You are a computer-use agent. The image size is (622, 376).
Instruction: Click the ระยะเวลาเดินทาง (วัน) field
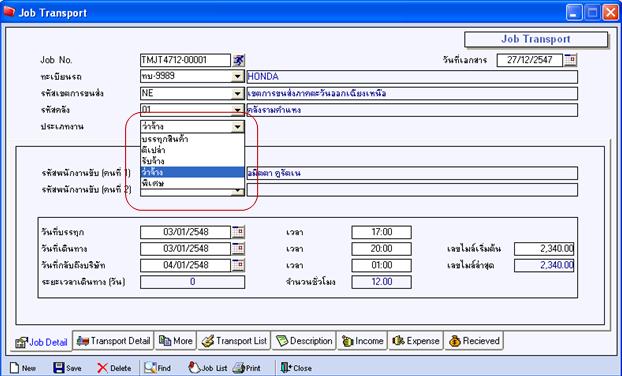[192, 282]
